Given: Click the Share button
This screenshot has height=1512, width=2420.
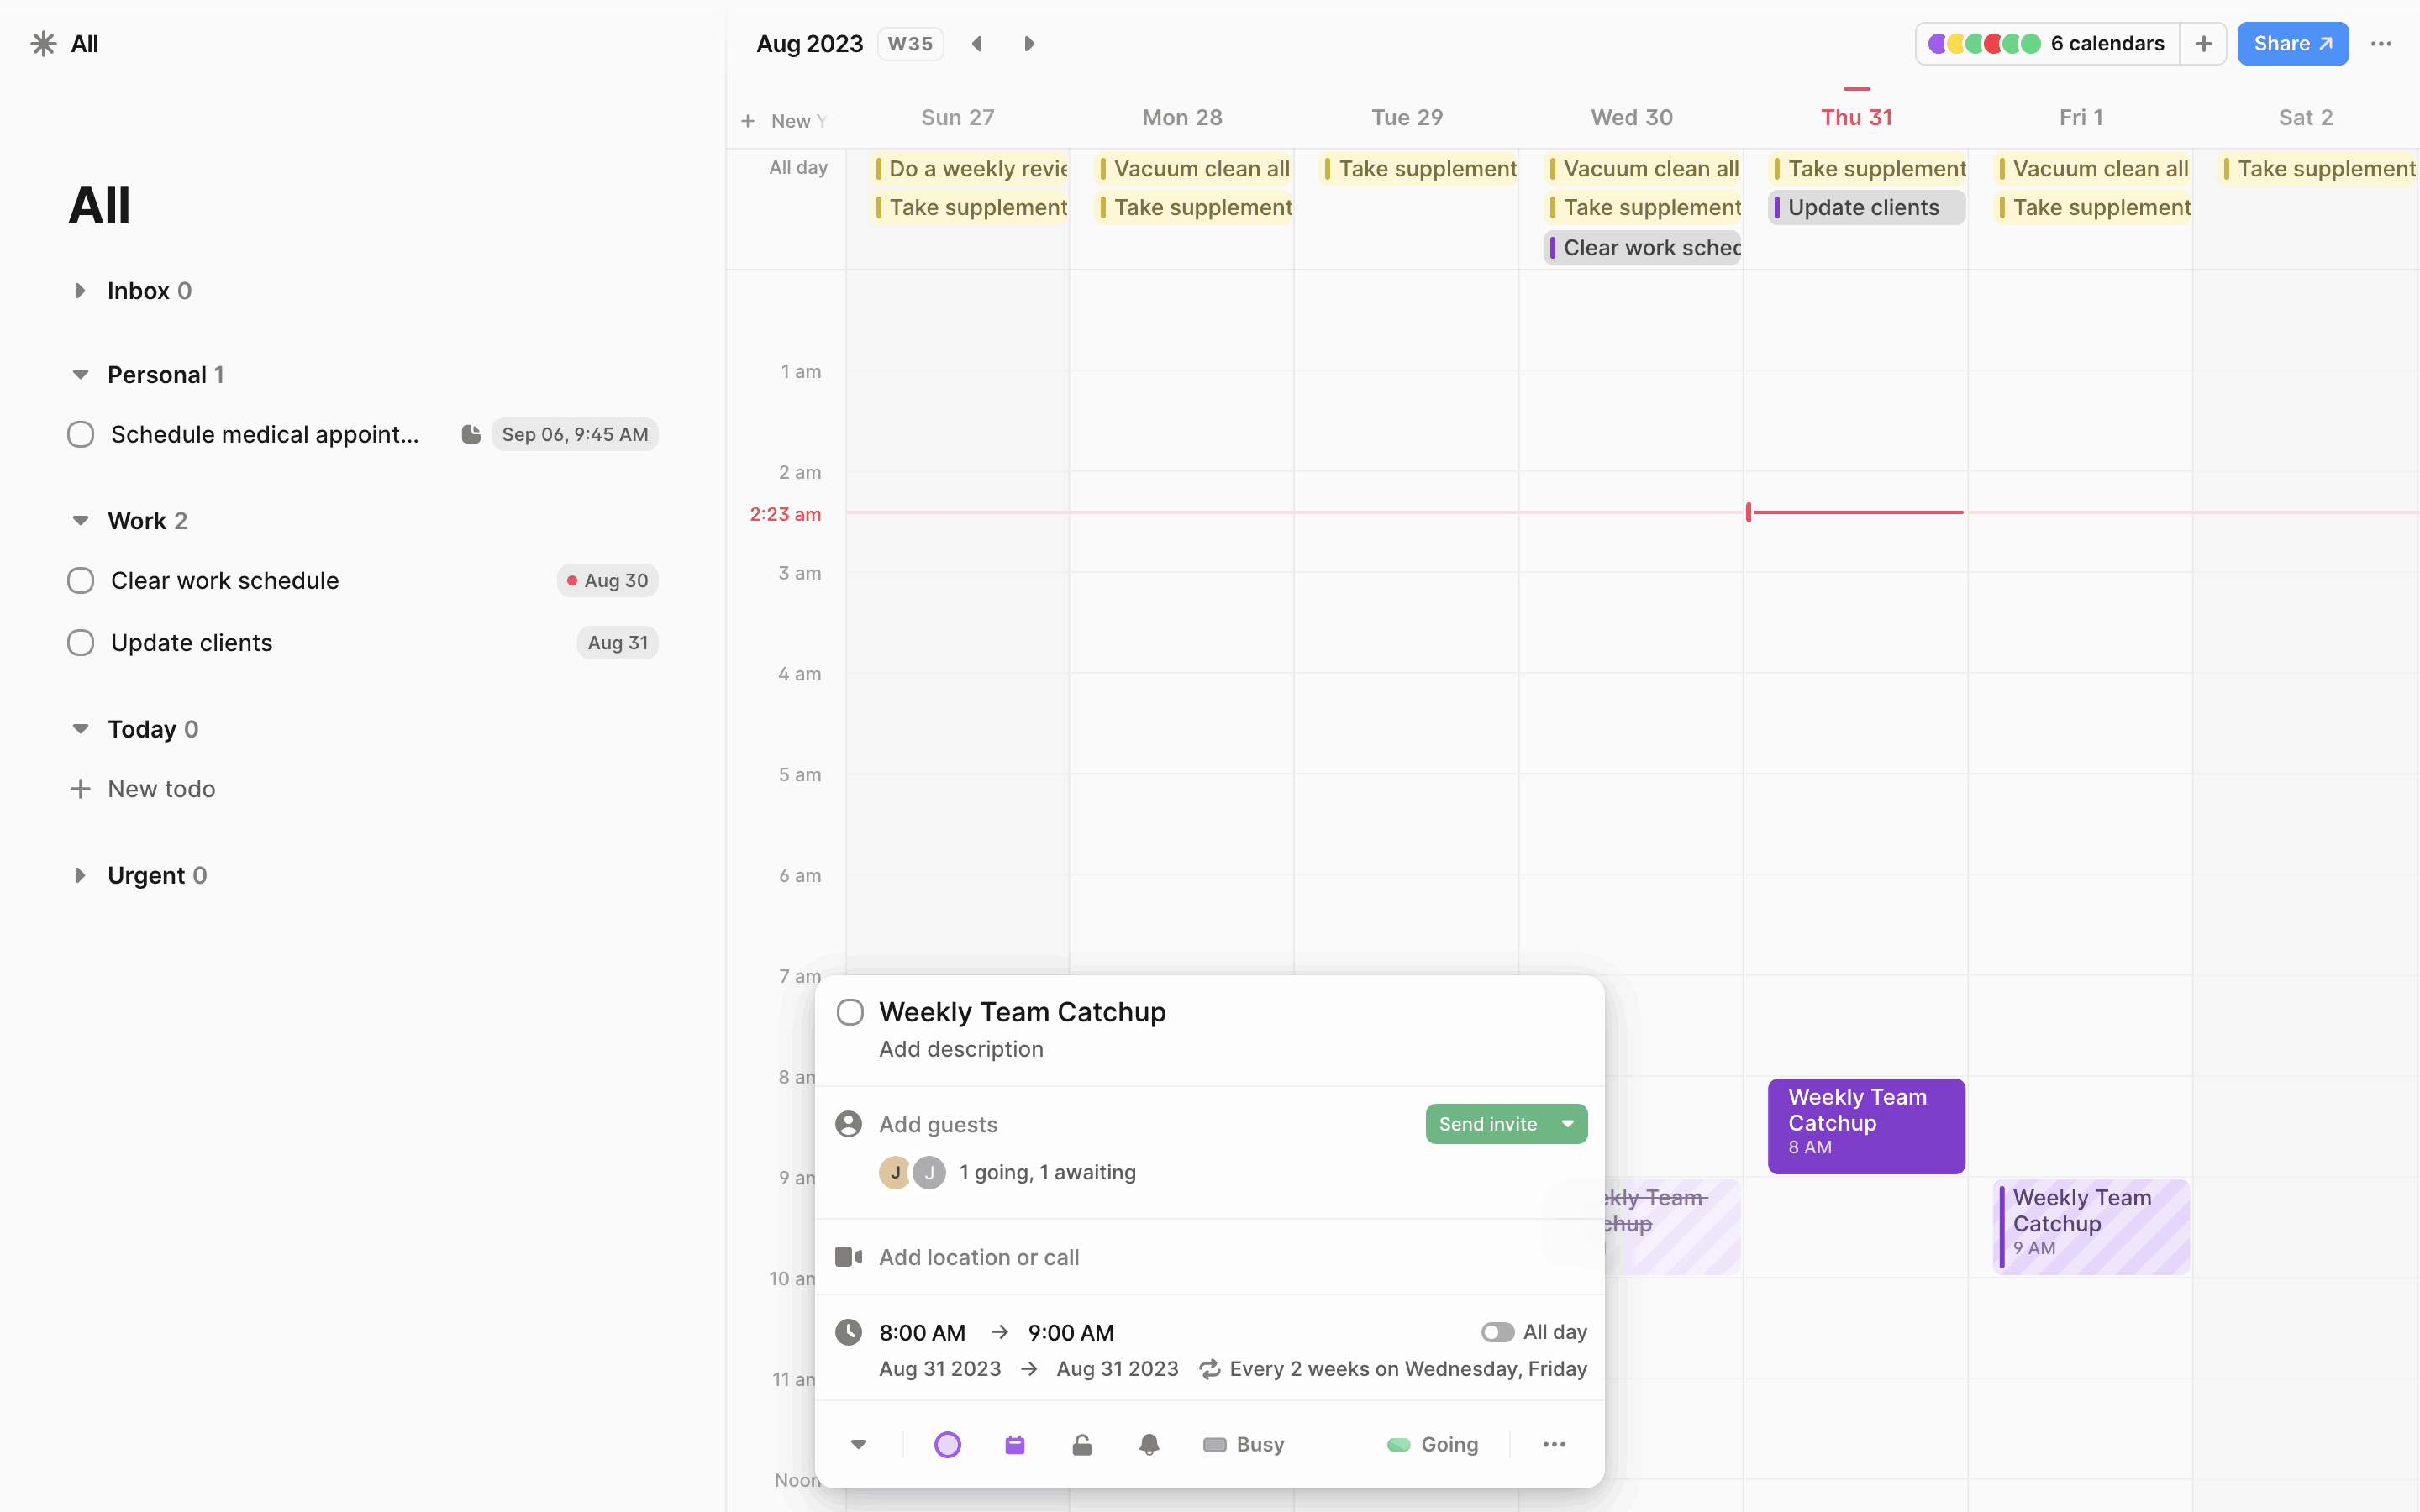Looking at the screenshot, I should pos(2292,44).
